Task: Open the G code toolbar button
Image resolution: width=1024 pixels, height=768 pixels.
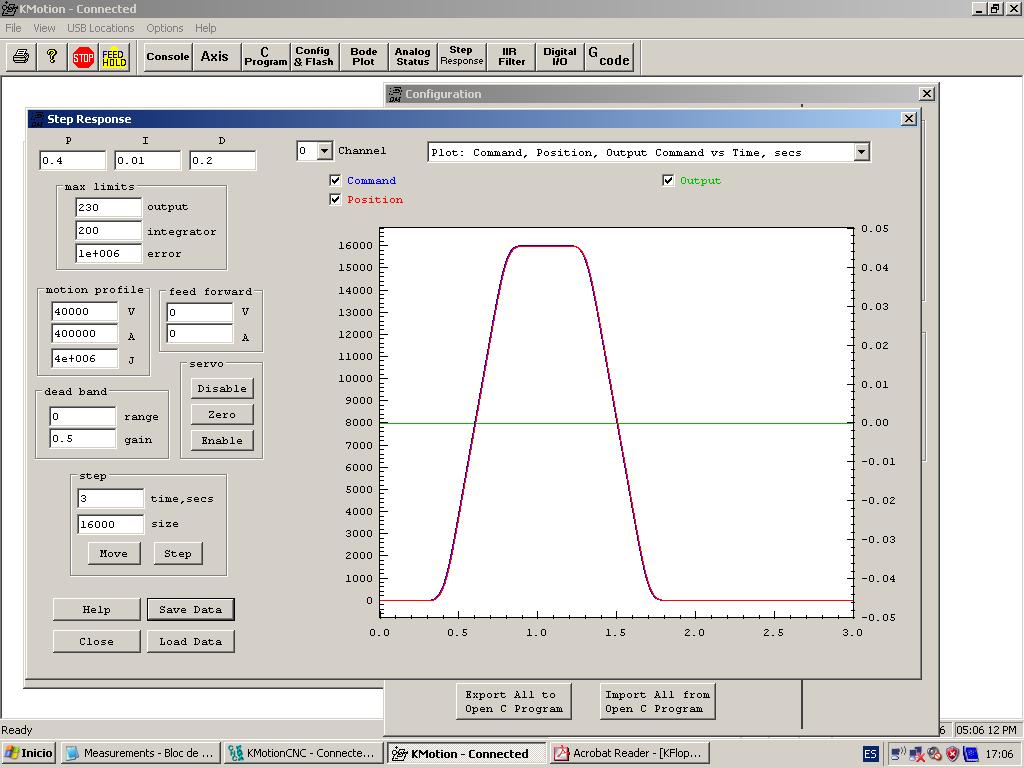Action: (608, 57)
